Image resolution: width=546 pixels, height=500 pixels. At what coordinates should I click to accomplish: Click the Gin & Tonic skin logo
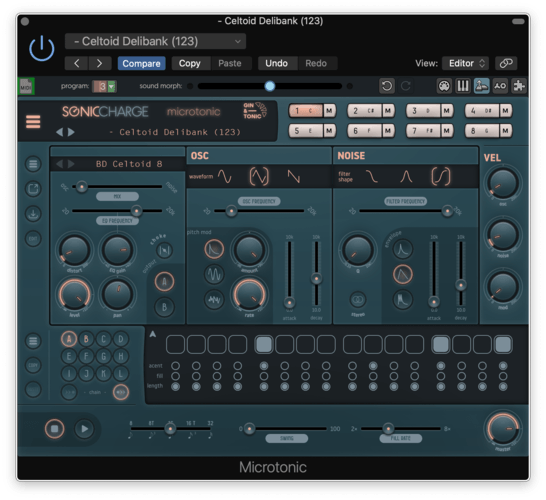pyautogui.click(x=255, y=111)
